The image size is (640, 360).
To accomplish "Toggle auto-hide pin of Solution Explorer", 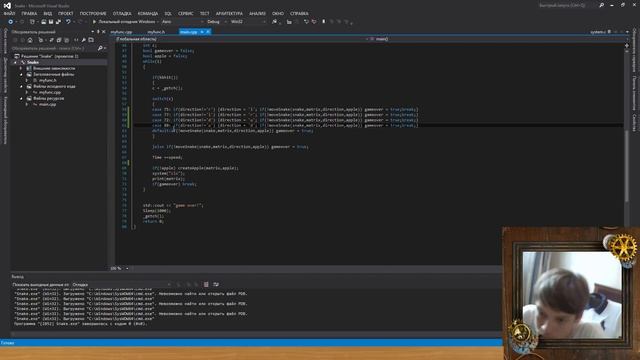I will [98, 32].
